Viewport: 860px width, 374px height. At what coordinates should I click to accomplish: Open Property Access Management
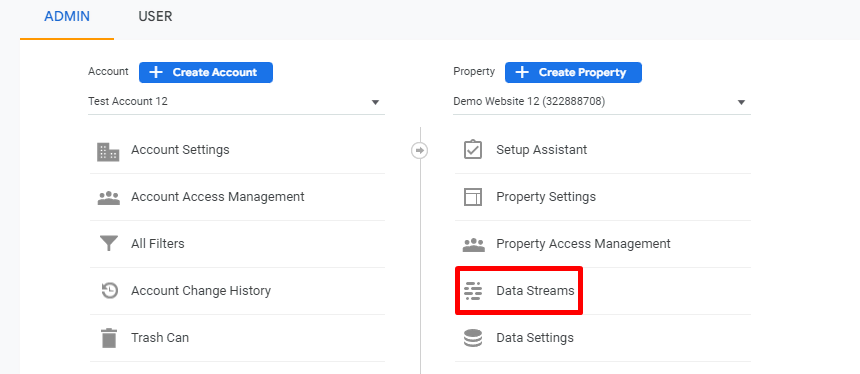(x=603, y=244)
